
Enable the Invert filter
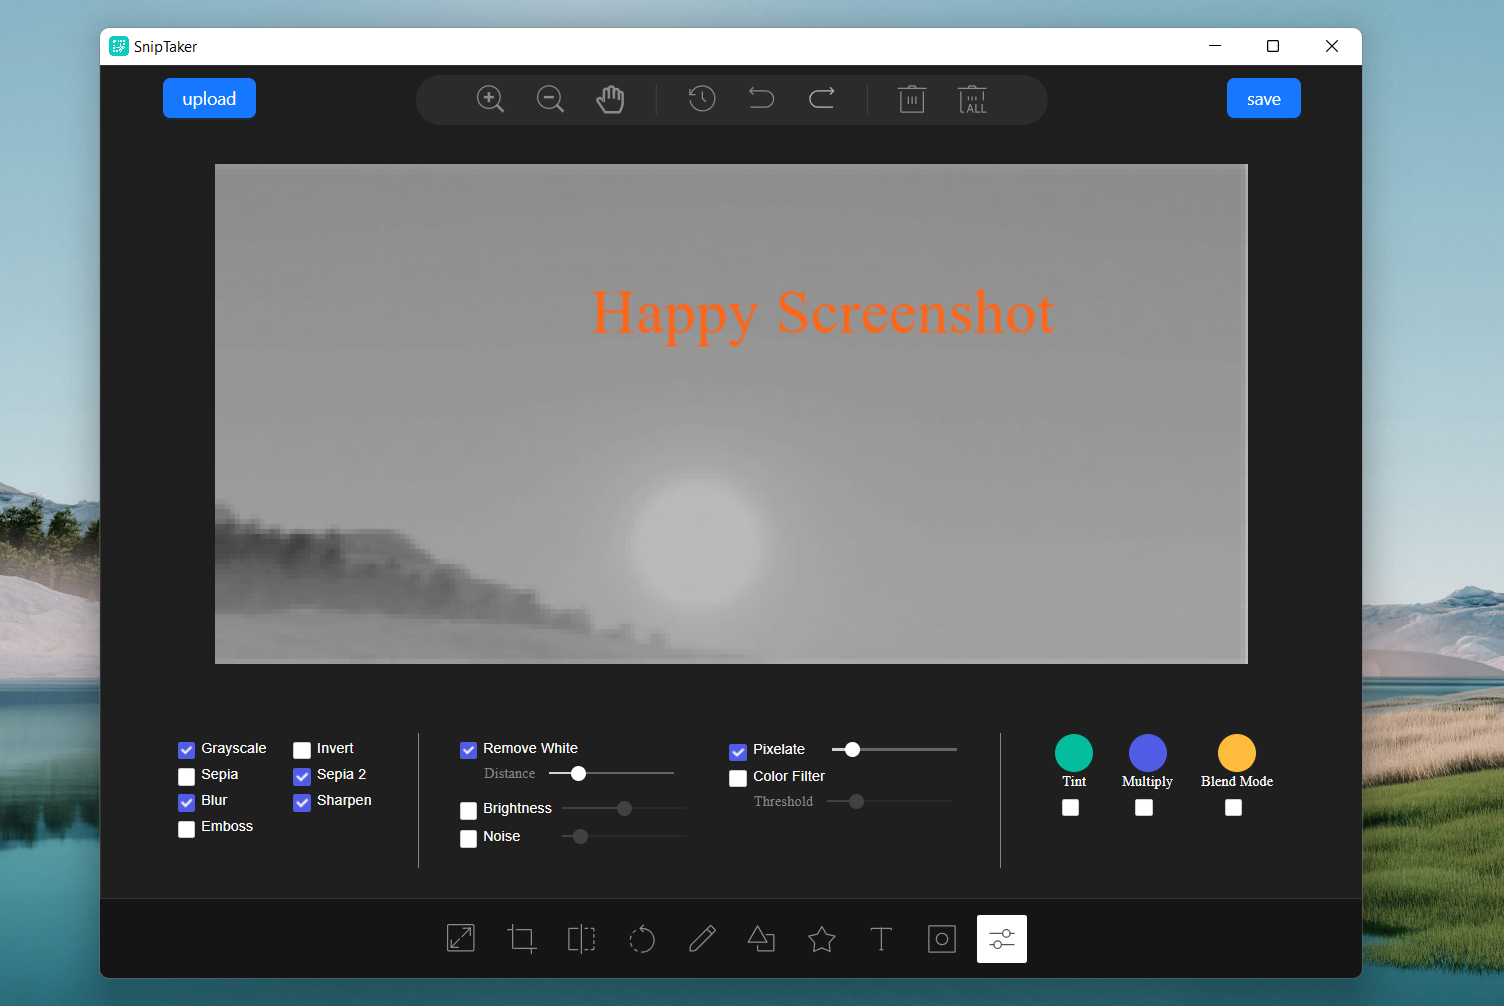(x=302, y=750)
